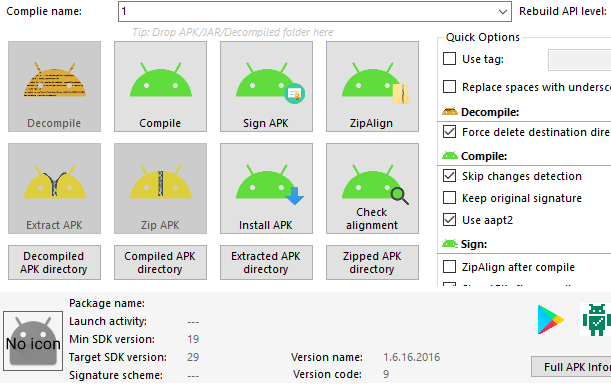This screenshot has width=611, height=388.
Task: Enable ZipAlign after compile
Action: pyautogui.click(x=449, y=267)
